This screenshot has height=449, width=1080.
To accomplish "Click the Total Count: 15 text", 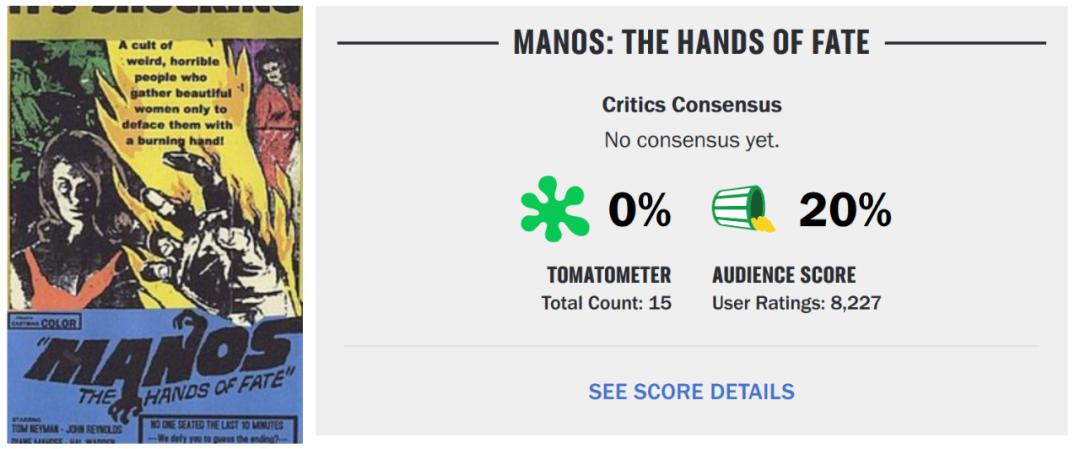I will (606, 302).
